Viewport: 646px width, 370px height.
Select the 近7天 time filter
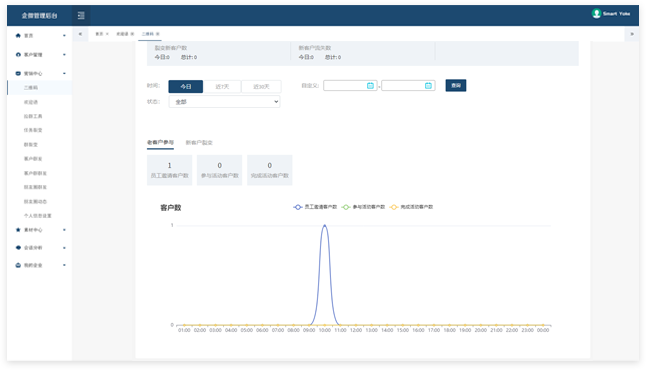coord(222,87)
